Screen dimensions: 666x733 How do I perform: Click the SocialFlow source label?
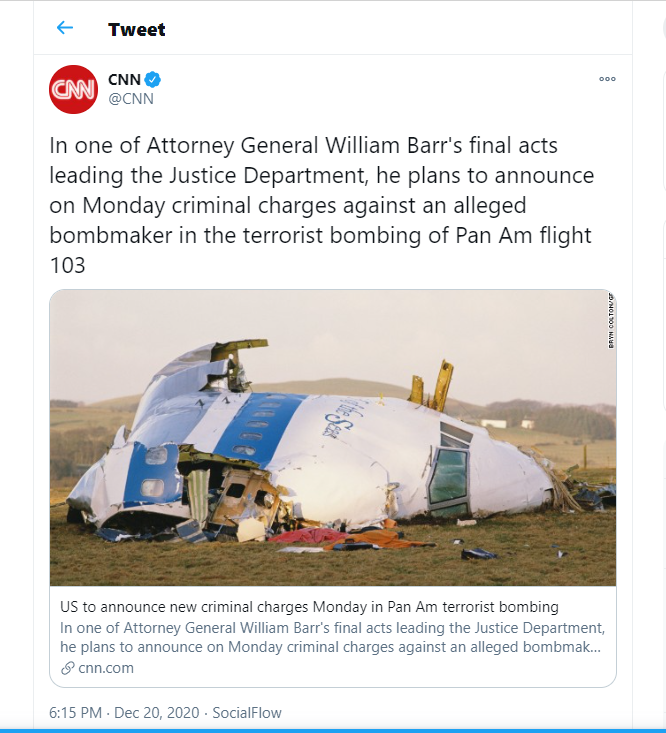247,712
